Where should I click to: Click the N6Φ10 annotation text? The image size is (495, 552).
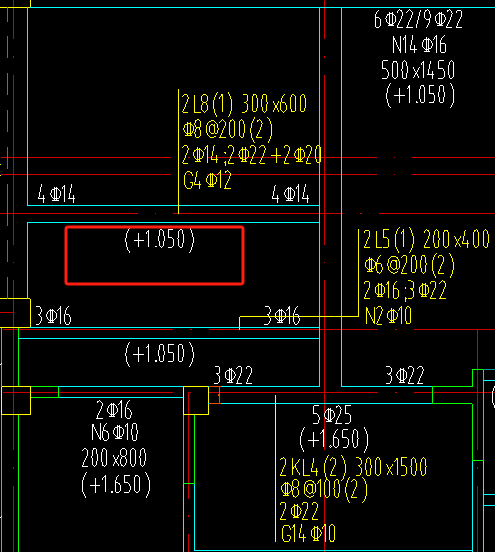point(114,432)
